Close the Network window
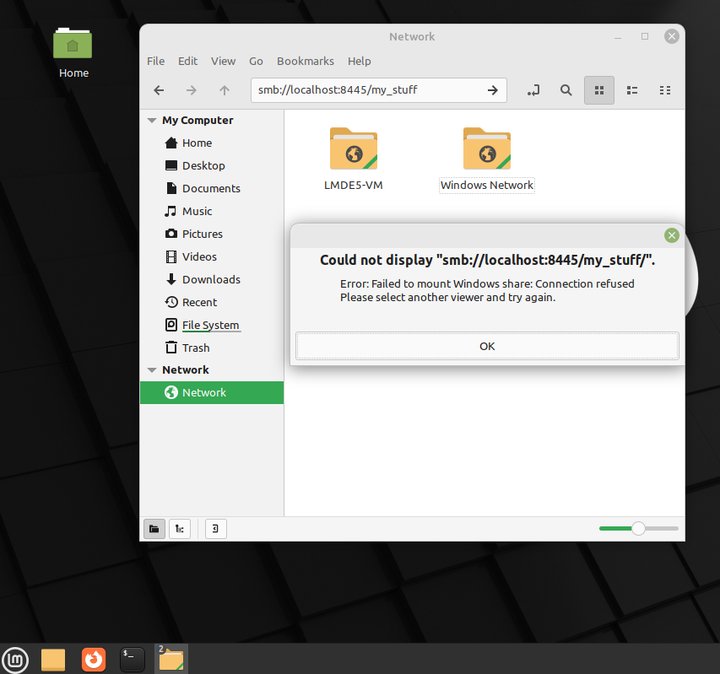This screenshot has height=674, width=720. (671, 36)
